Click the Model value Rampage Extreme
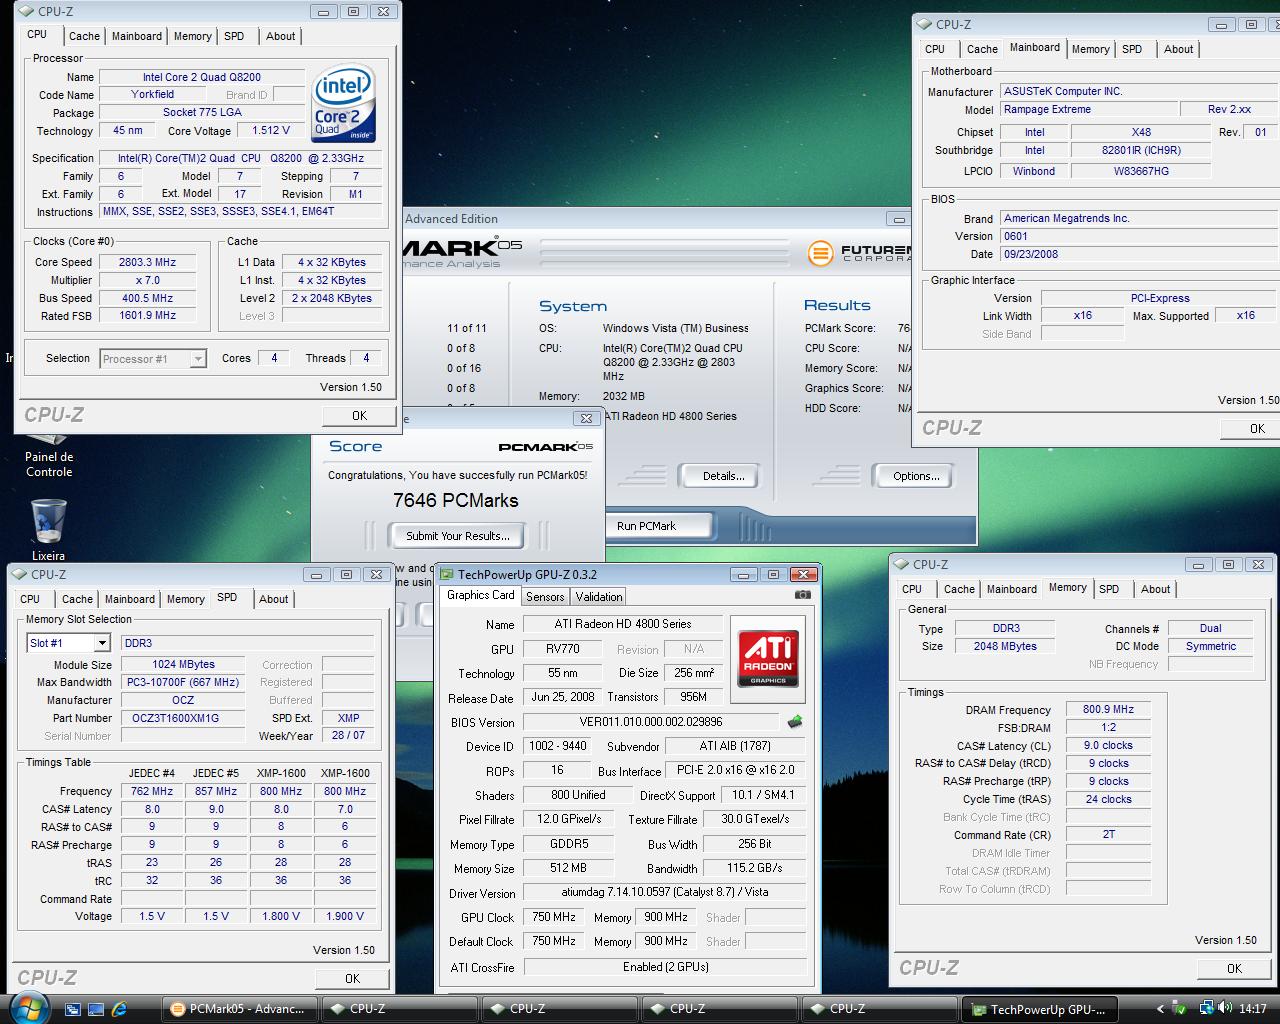The image size is (1280, 1024). coord(1087,109)
